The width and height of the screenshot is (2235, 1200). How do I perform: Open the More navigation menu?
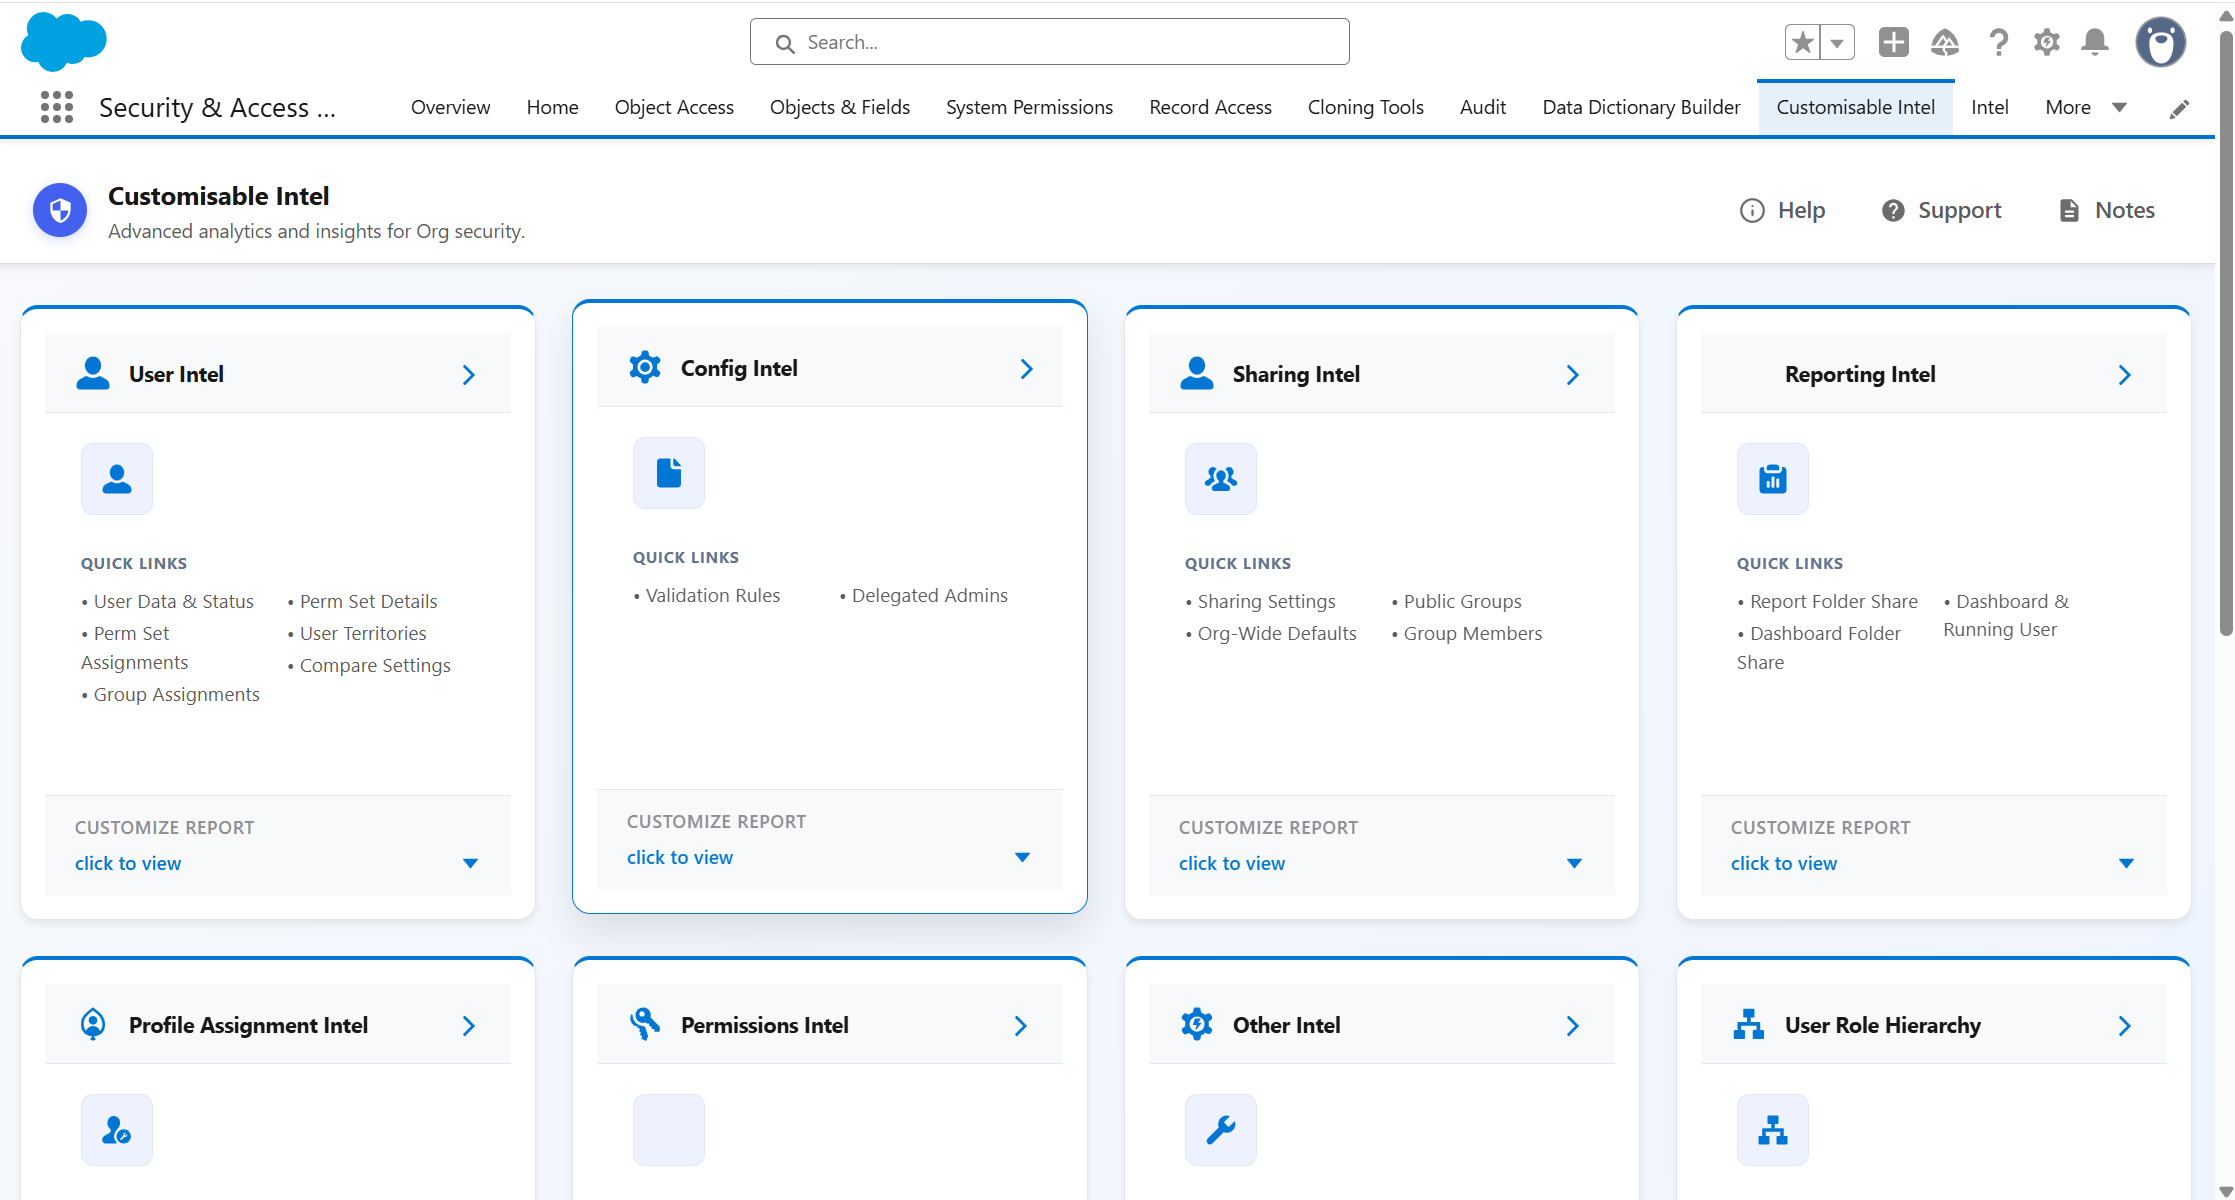coord(2086,107)
